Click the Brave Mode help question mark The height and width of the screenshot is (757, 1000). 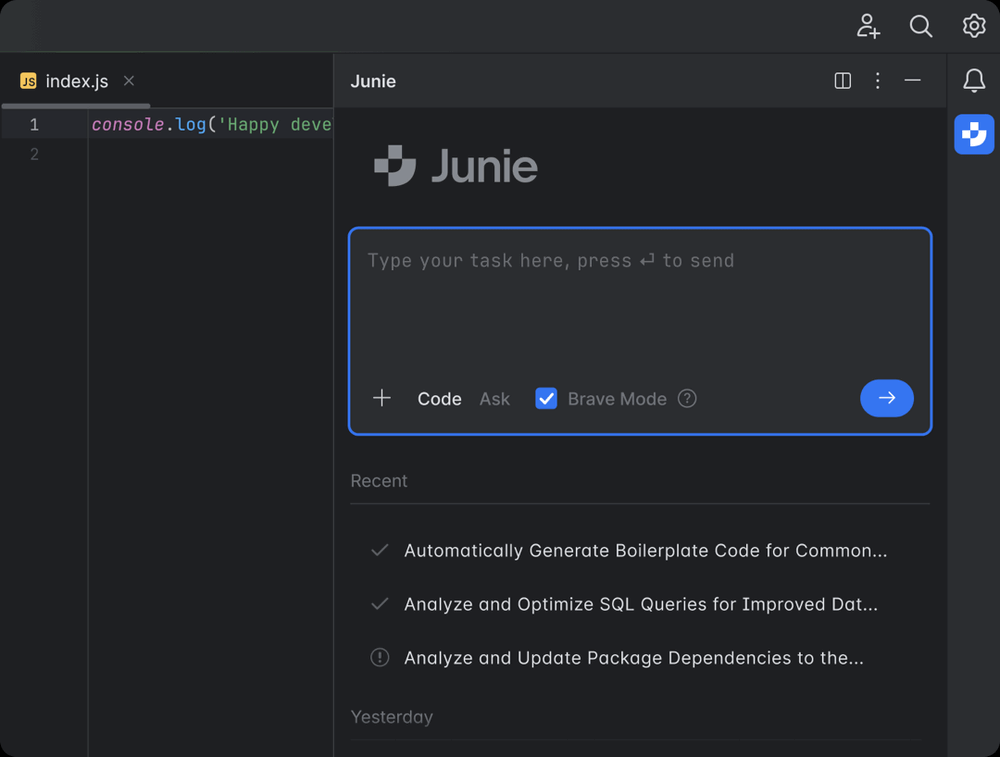687,398
